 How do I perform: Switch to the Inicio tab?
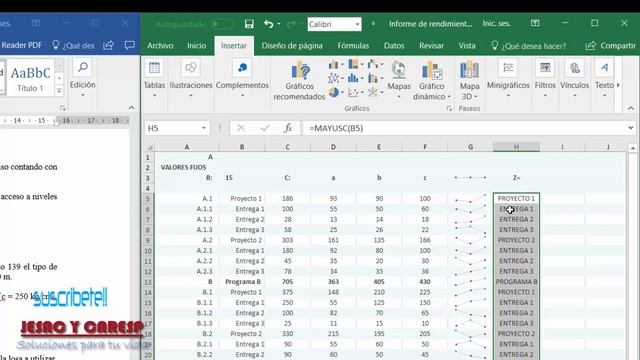(196, 46)
